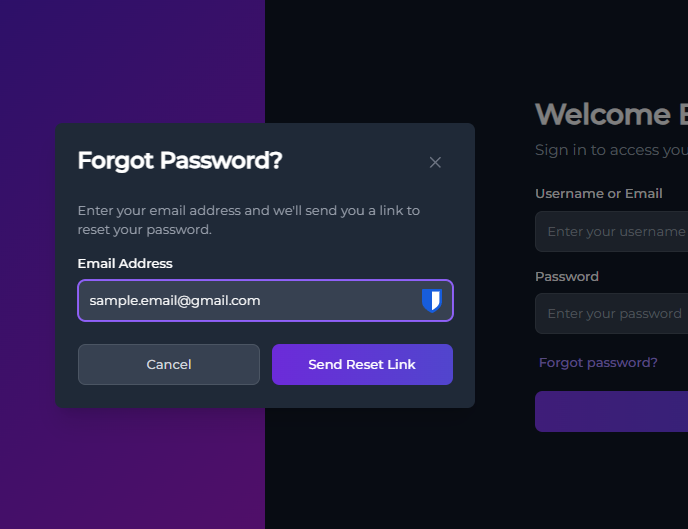Click the 'Forgot Password?' dialog heading
The height and width of the screenshot is (529, 688).
click(180, 160)
